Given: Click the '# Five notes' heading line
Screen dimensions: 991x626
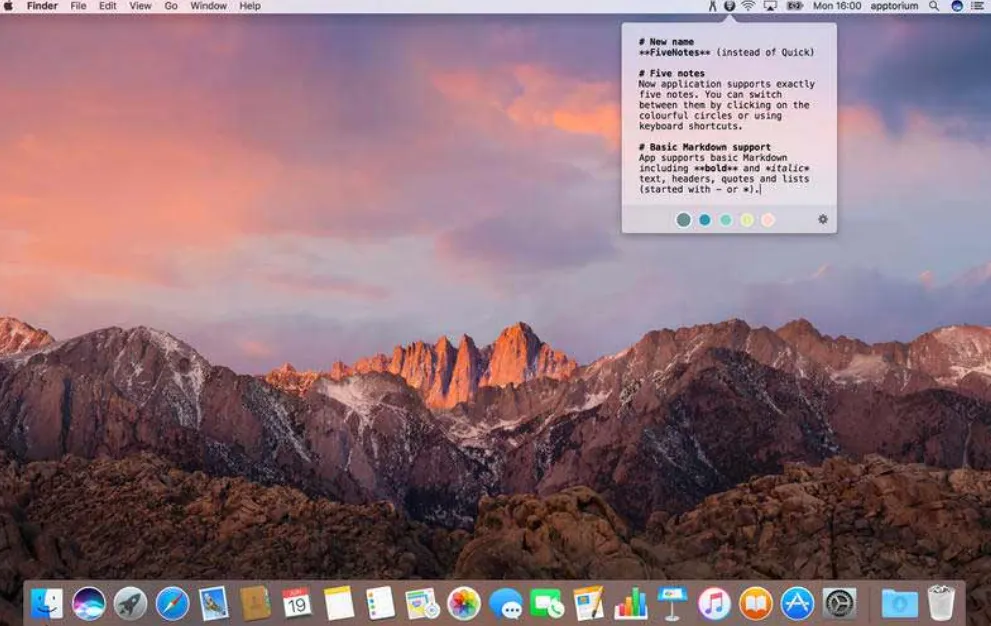Looking at the screenshot, I should point(671,73).
